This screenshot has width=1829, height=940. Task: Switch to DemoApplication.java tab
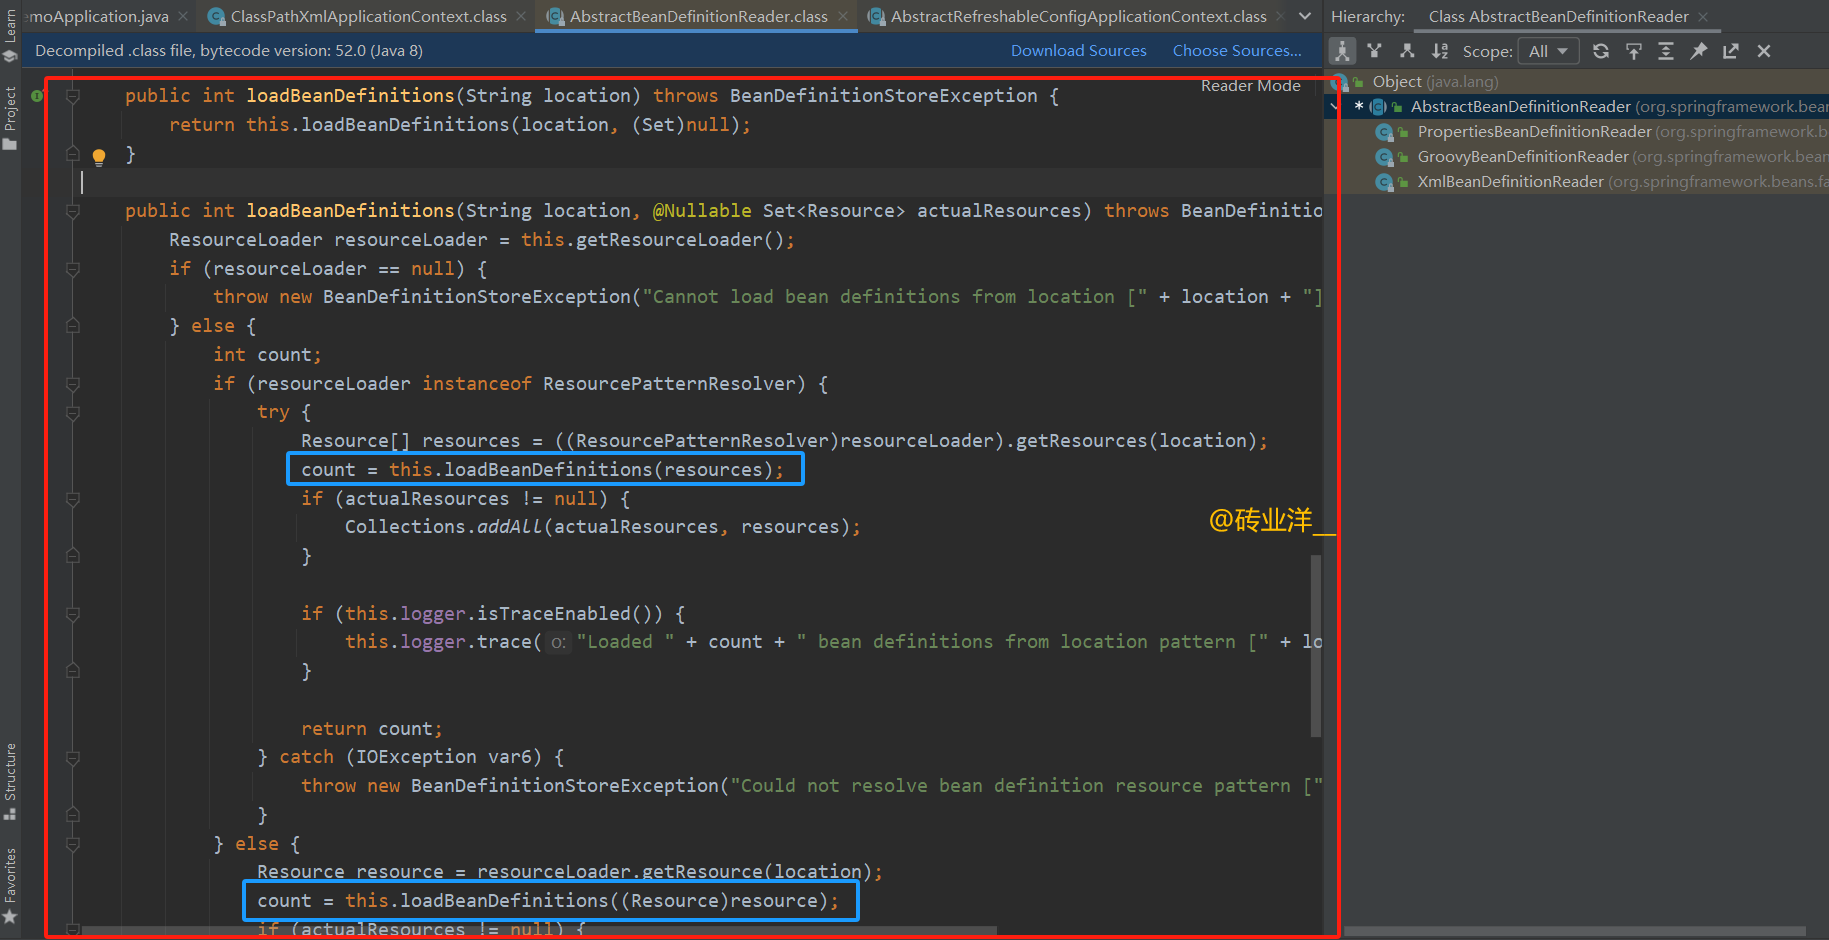point(98,17)
